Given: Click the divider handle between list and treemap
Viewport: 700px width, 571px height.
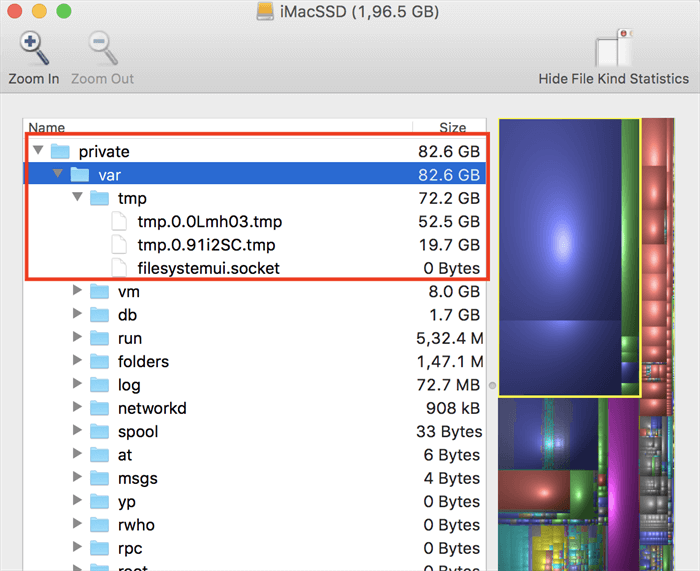Looking at the screenshot, I should (x=491, y=385).
